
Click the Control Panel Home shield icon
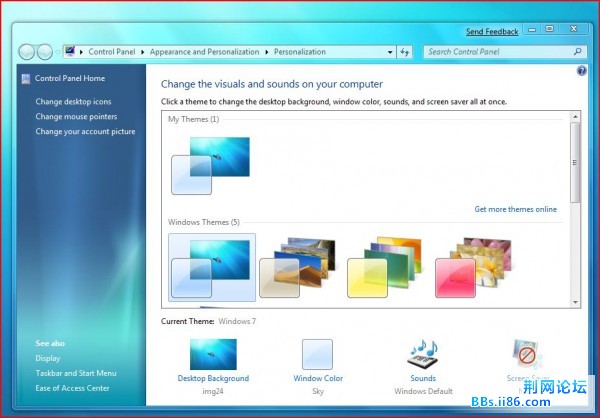click(x=26, y=79)
